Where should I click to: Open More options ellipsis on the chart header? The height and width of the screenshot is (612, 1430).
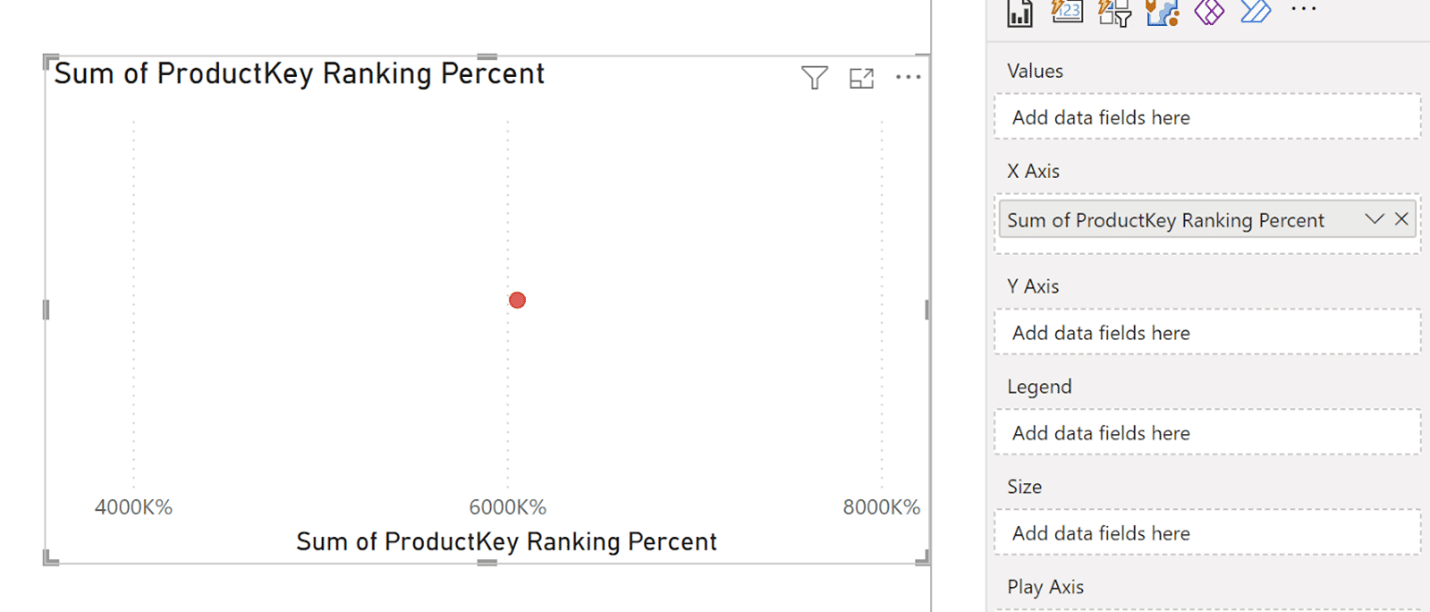pyautogui.click(x=909, y=77)
